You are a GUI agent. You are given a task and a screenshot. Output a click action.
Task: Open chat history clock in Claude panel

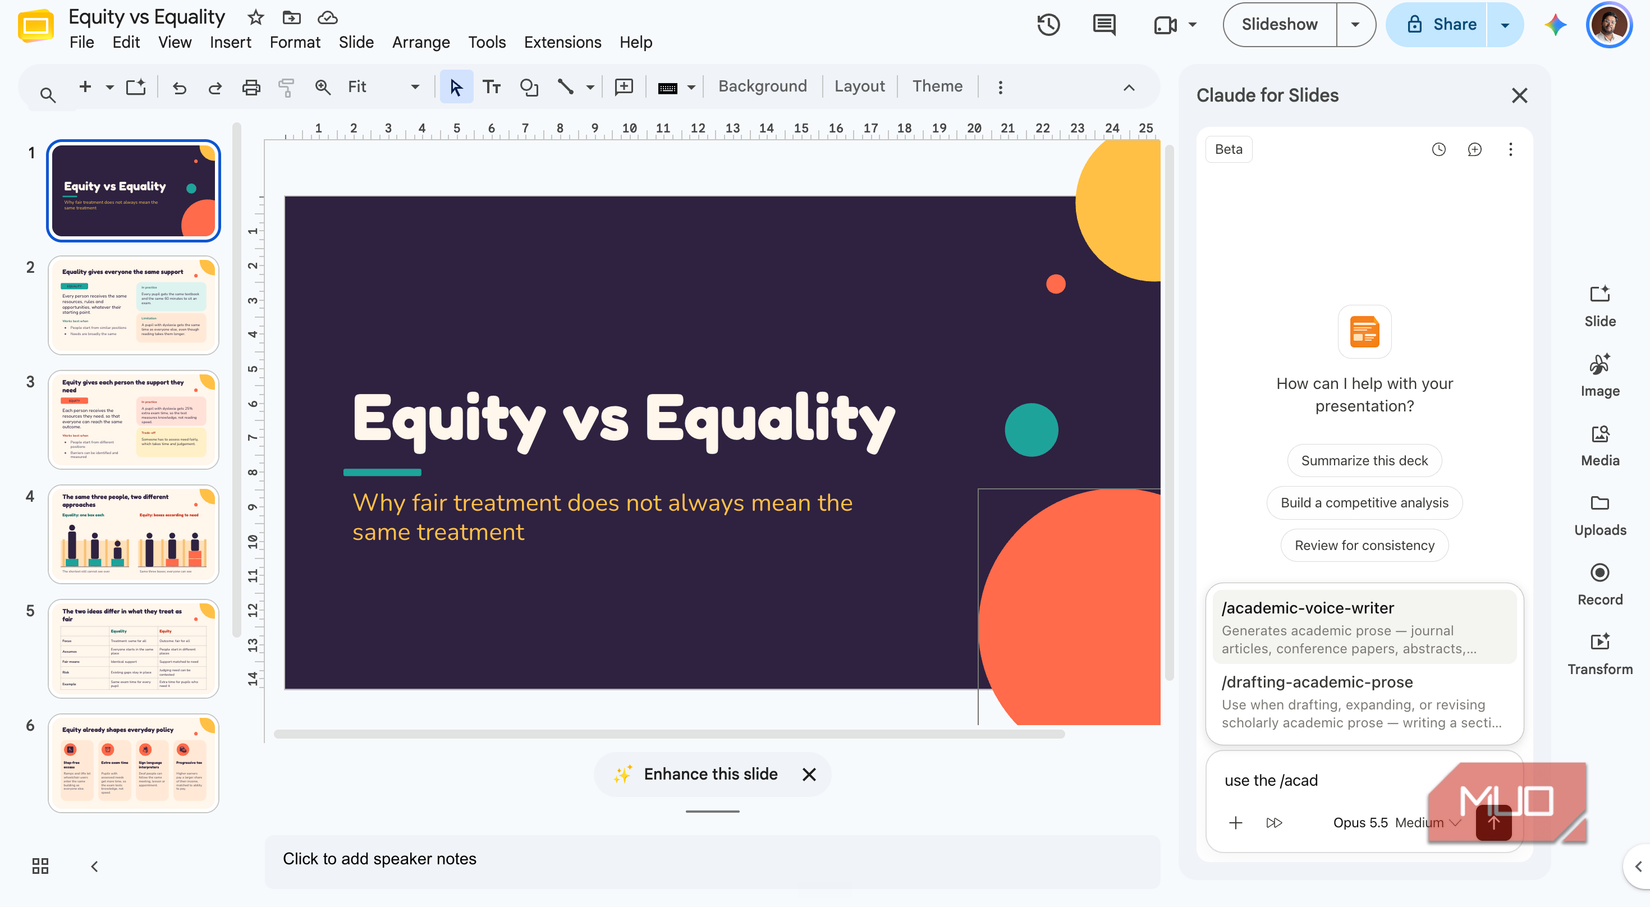coord(1438,149)
